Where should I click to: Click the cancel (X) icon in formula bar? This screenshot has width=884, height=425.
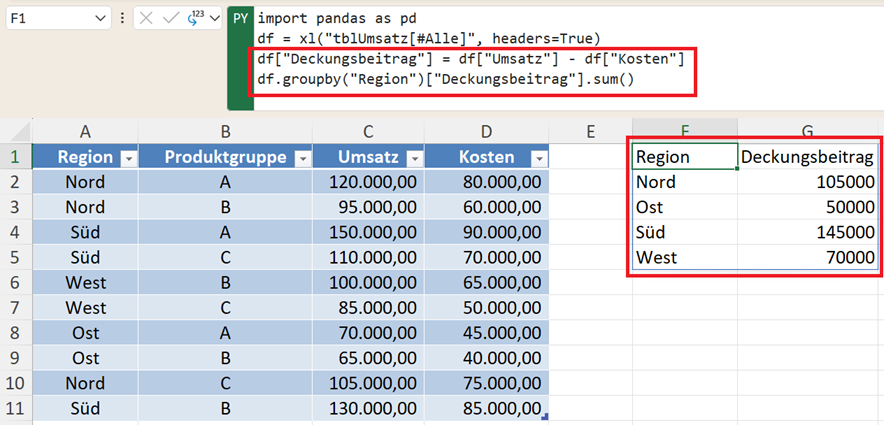146,19
